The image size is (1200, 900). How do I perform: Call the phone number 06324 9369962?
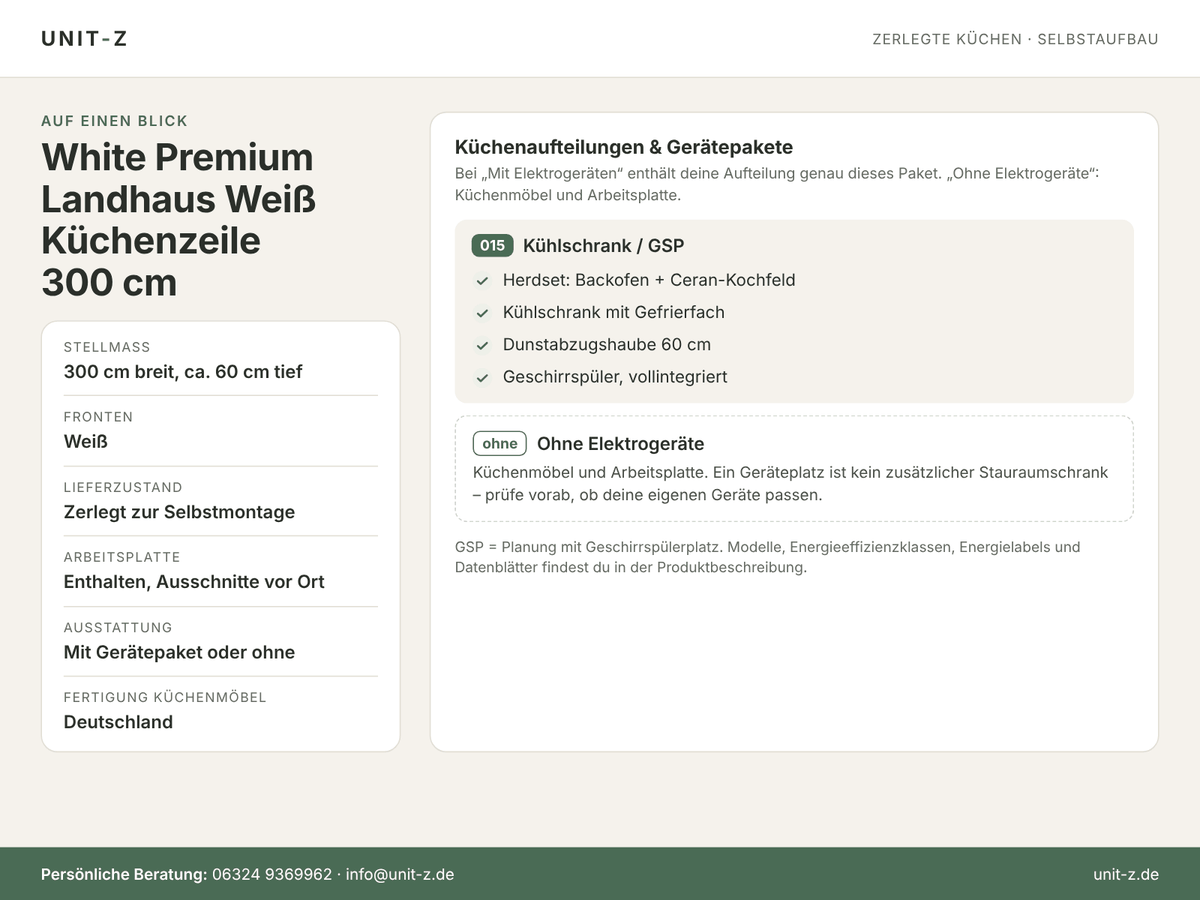272,875
